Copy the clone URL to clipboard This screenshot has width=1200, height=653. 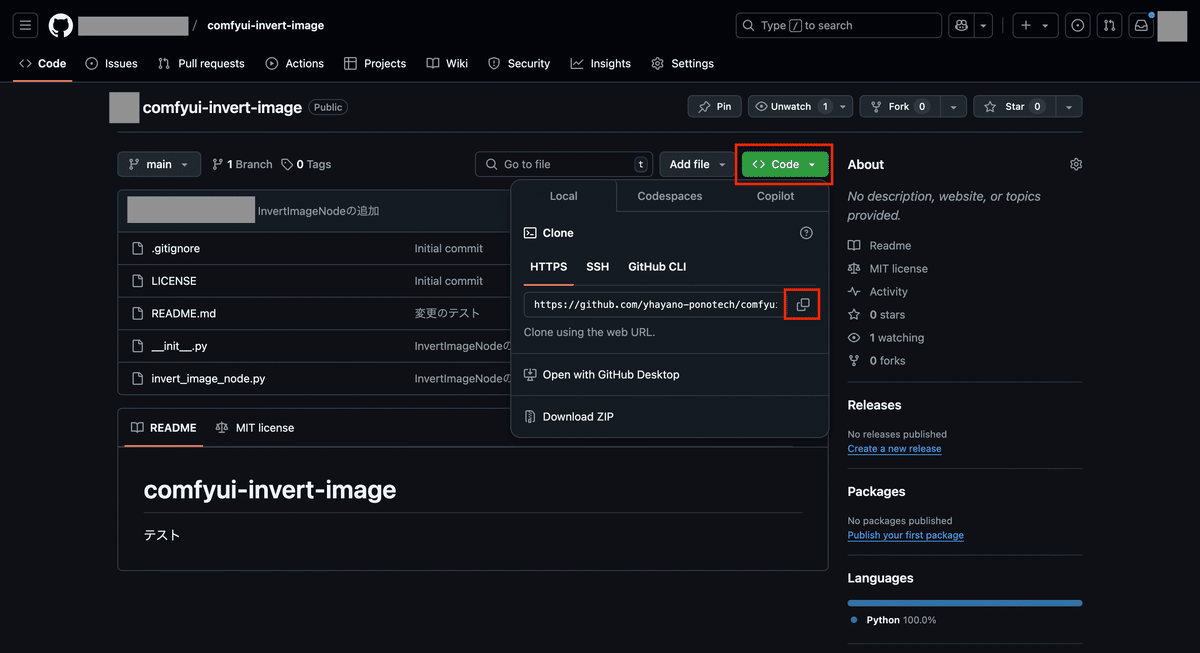[803, 304]
